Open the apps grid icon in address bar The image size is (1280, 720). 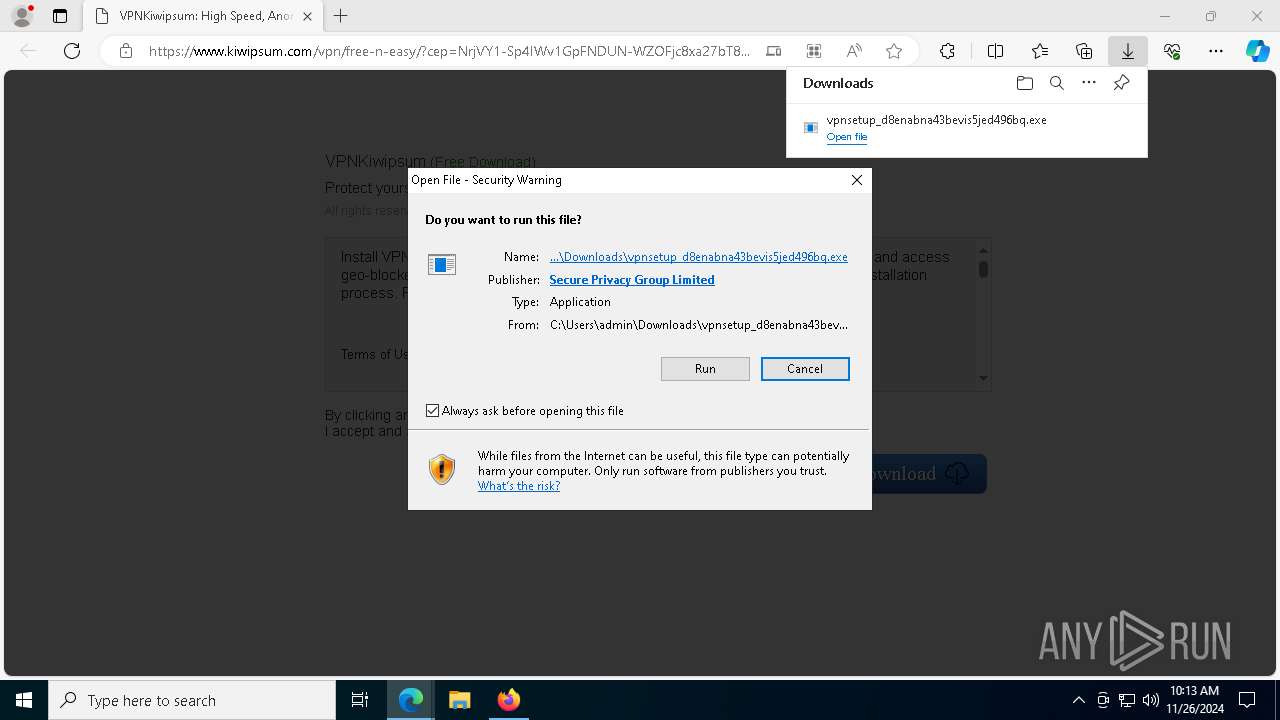point(814,51)
